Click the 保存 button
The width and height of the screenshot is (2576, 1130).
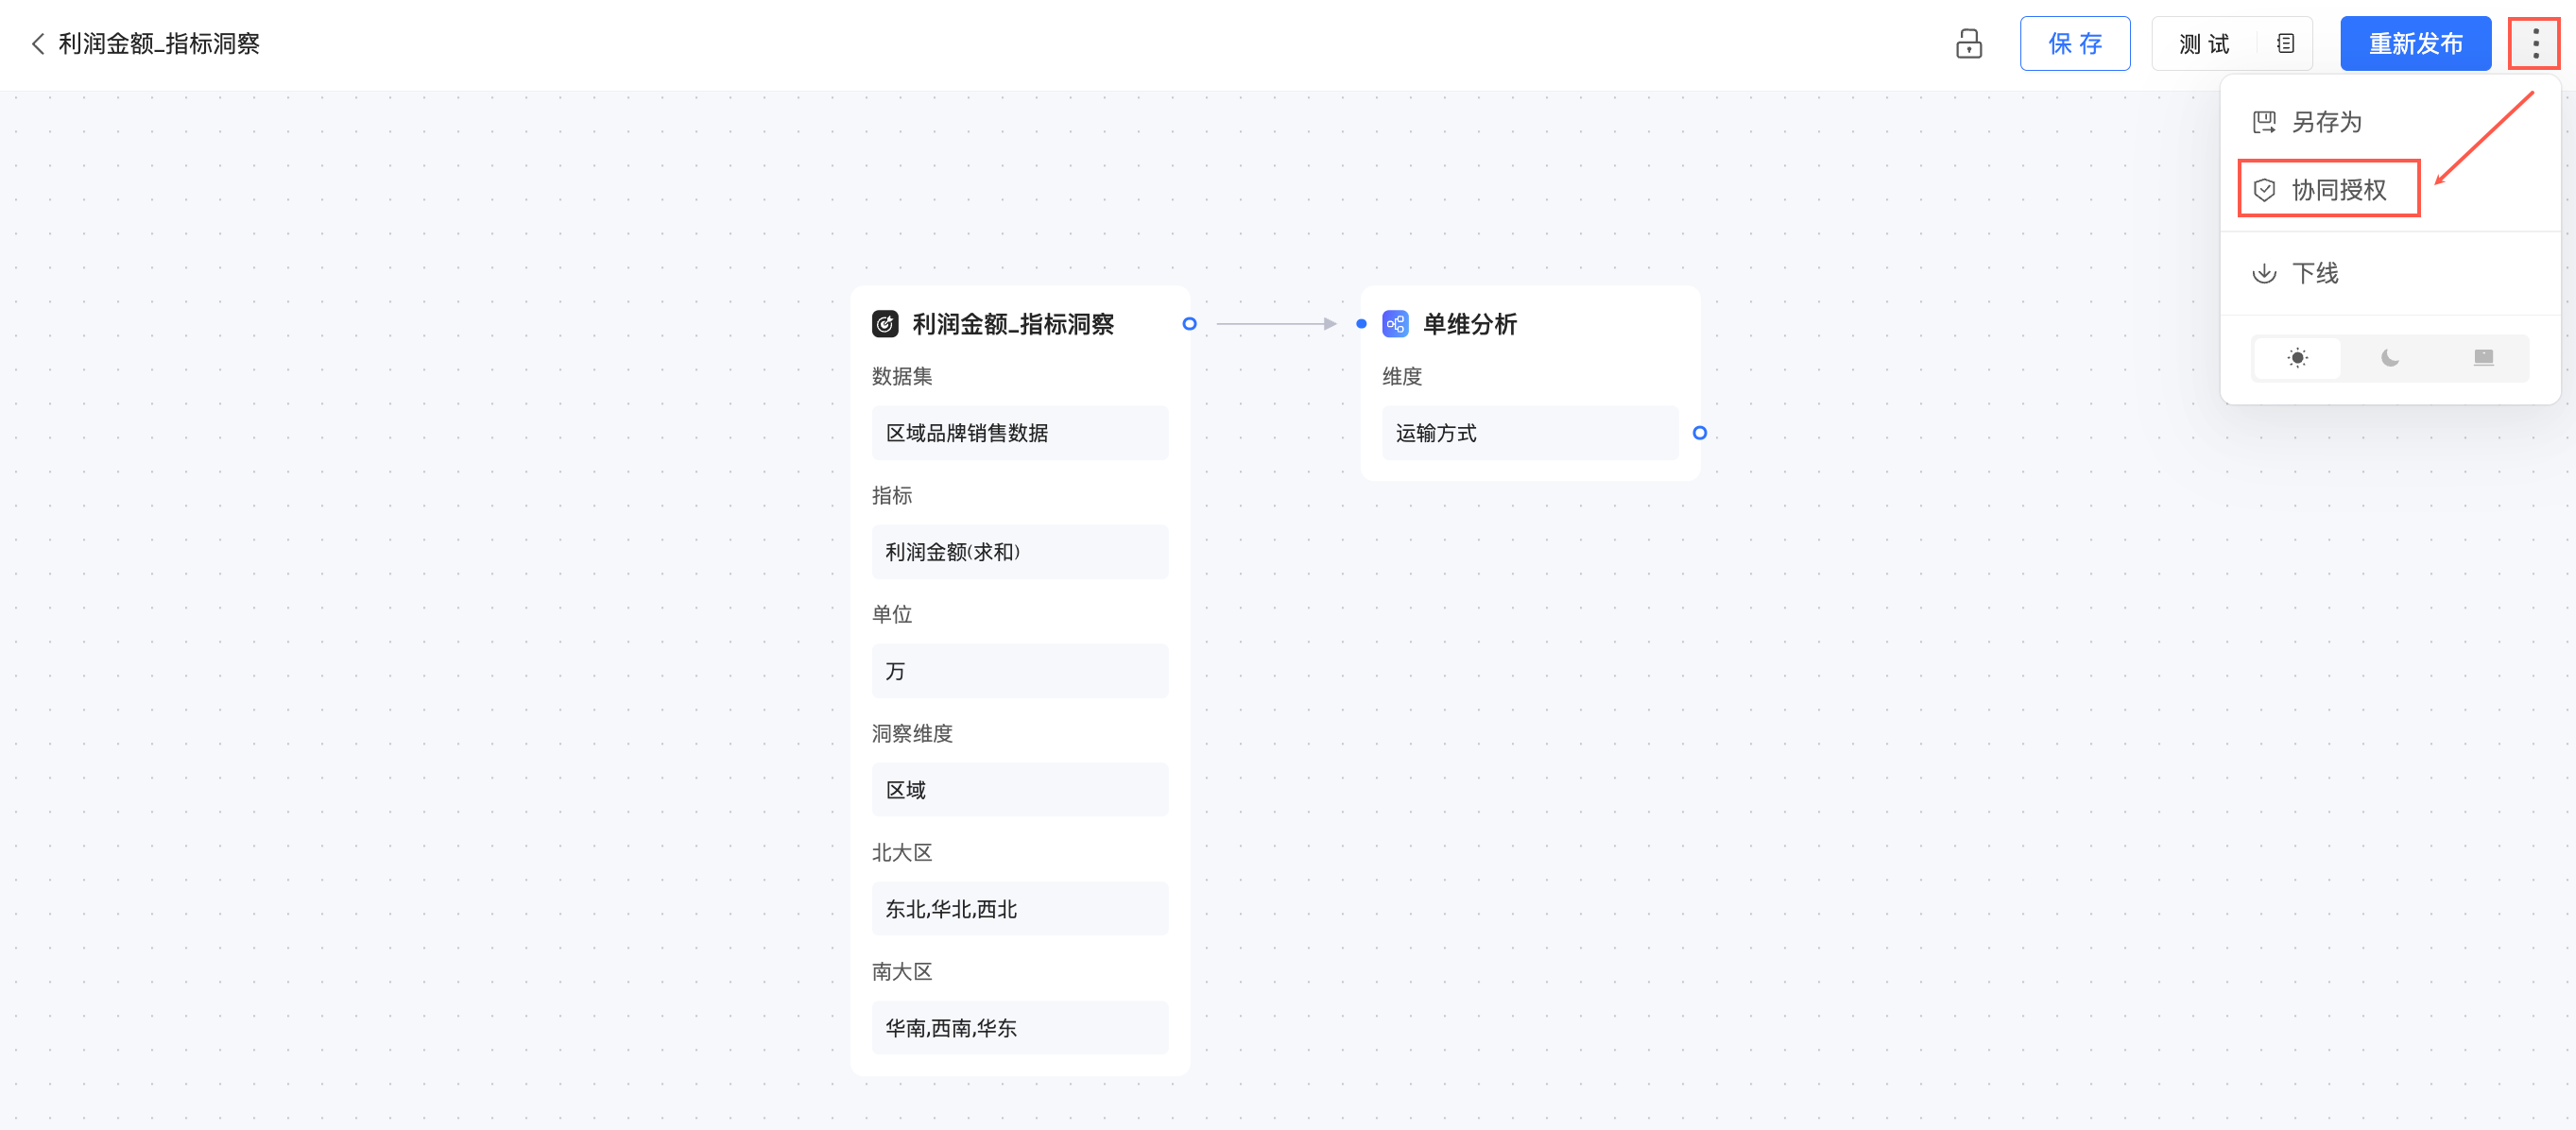click(x=2074, y=44)
